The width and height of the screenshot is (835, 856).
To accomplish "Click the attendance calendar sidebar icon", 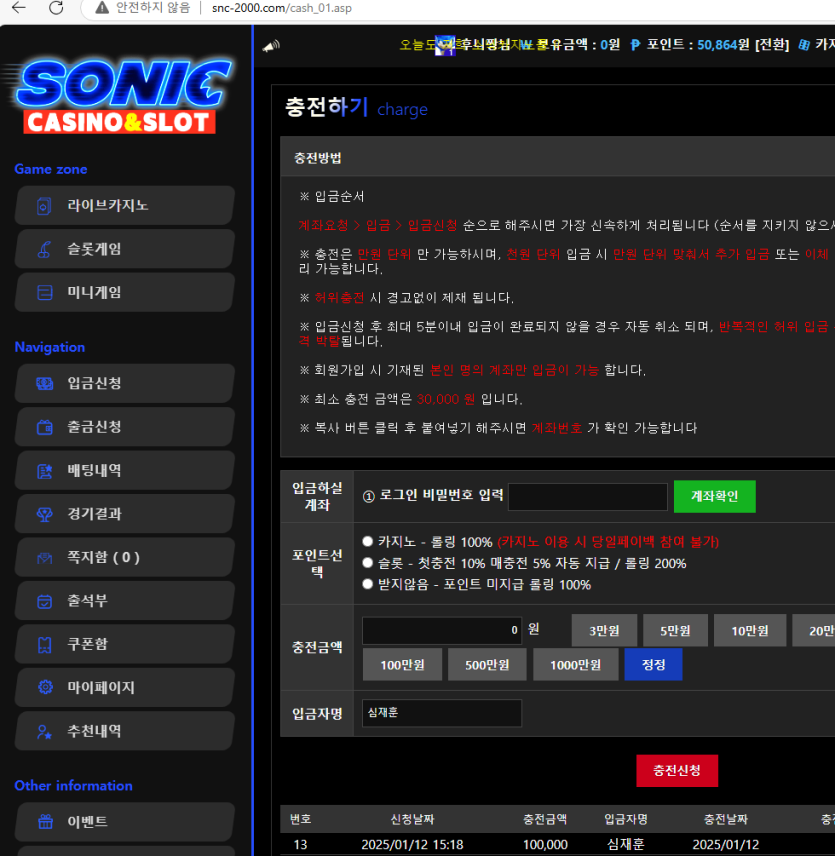I will [44, 601].
